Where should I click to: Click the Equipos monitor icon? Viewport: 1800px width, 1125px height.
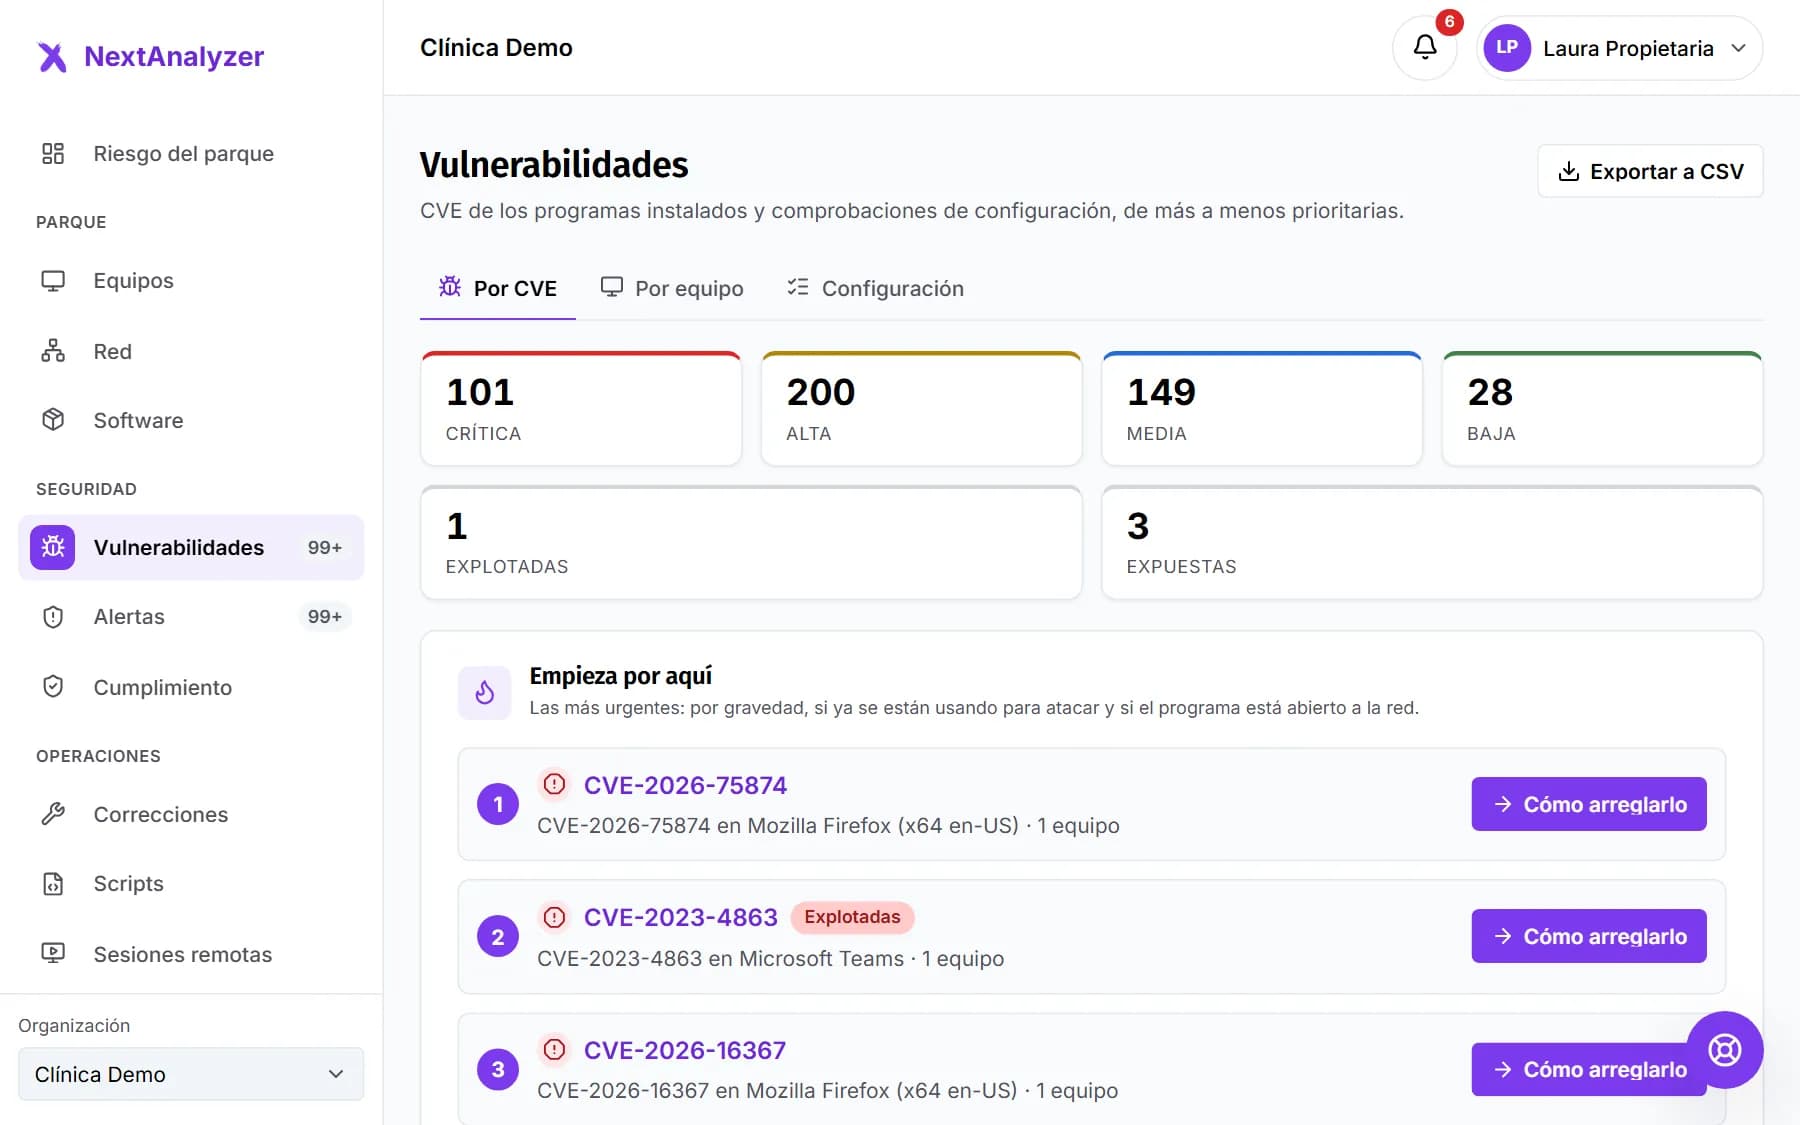coord(53,281)
